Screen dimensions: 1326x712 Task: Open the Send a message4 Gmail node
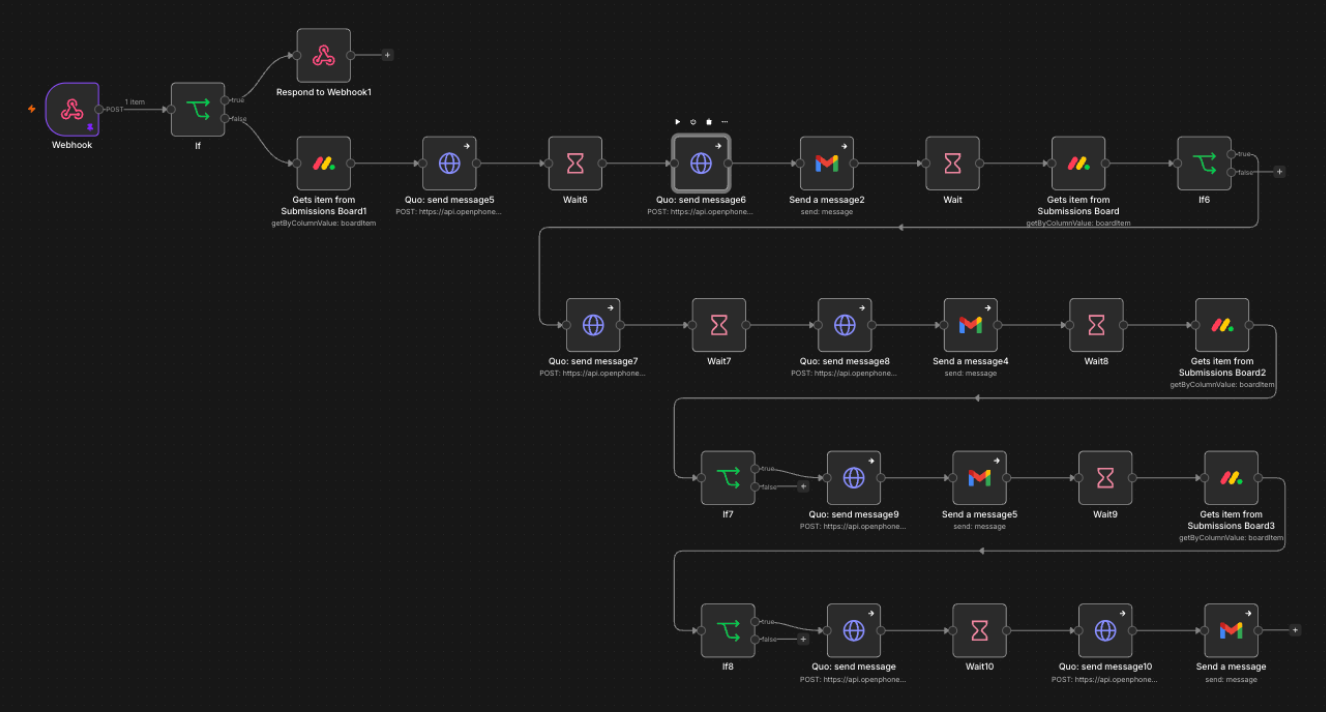[x=971, y=325]
